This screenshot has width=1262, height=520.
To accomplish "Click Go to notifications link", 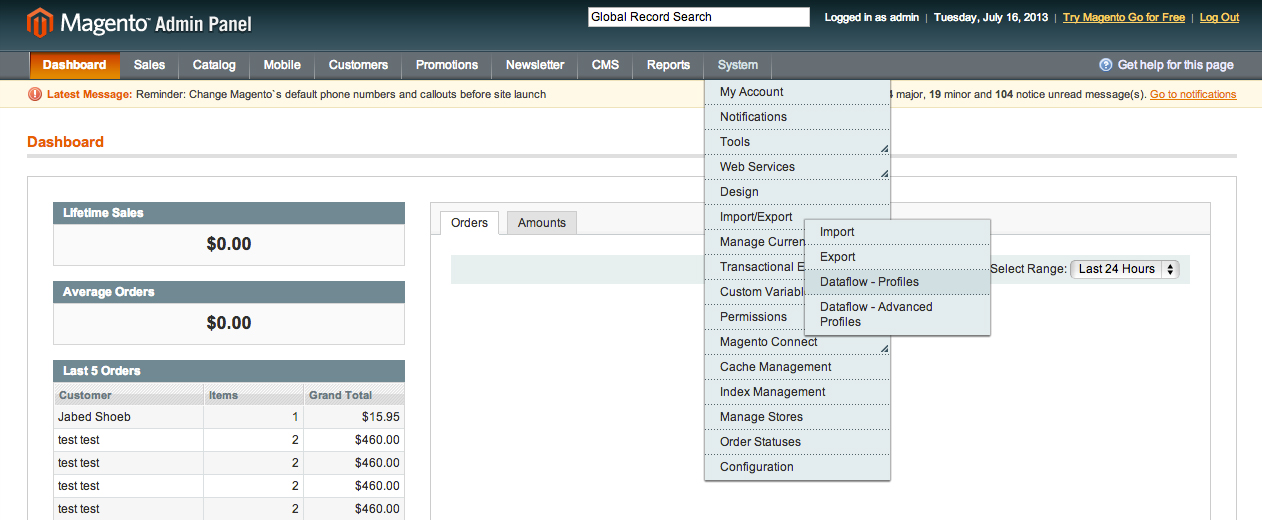I will 1193,94.
